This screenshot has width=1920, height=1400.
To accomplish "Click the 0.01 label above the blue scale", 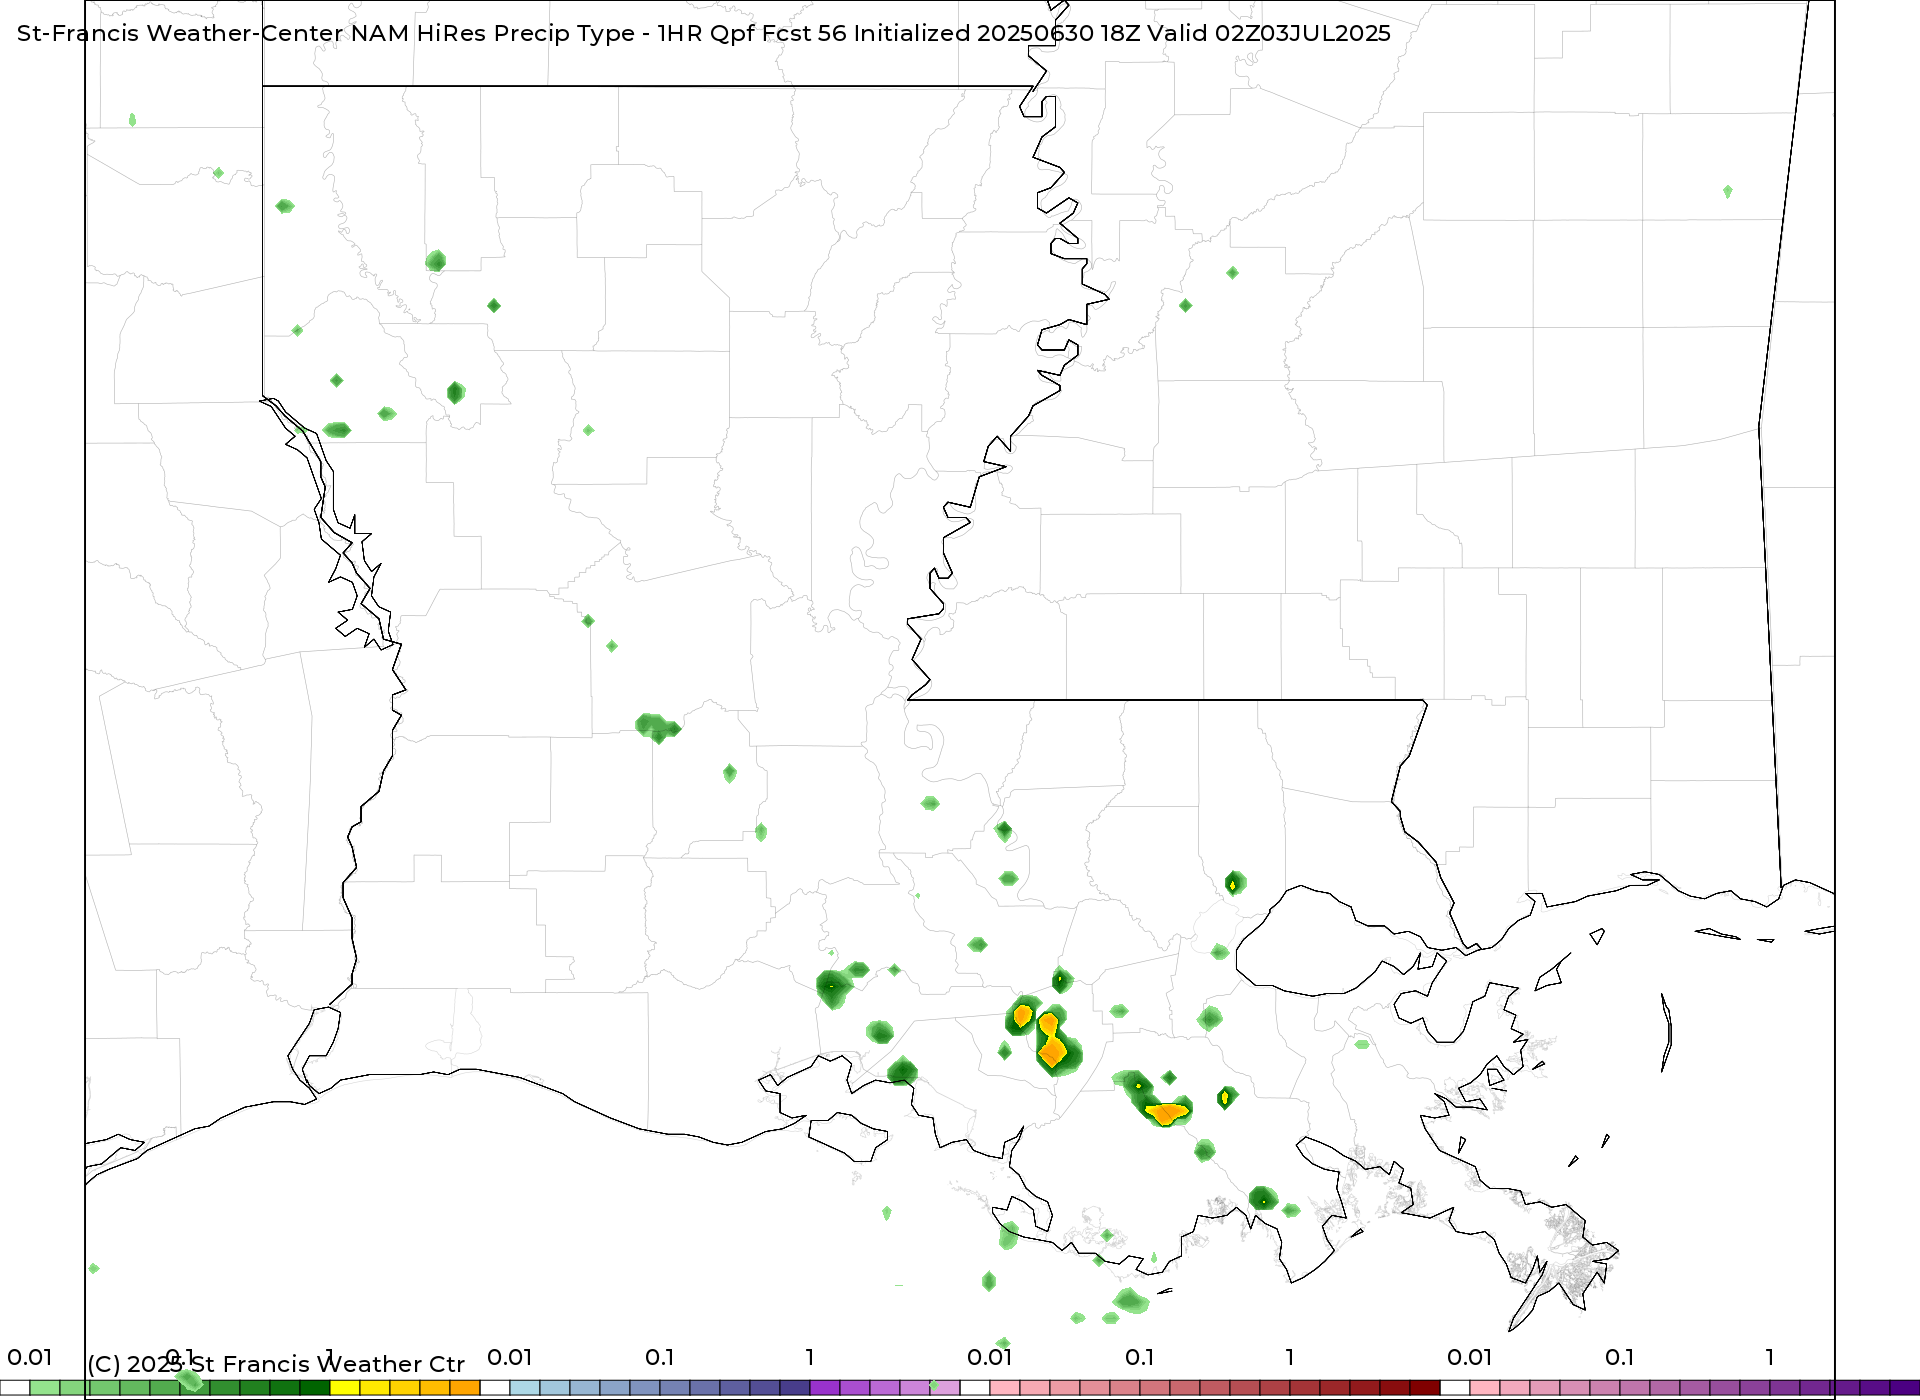I will (509, 1357).
